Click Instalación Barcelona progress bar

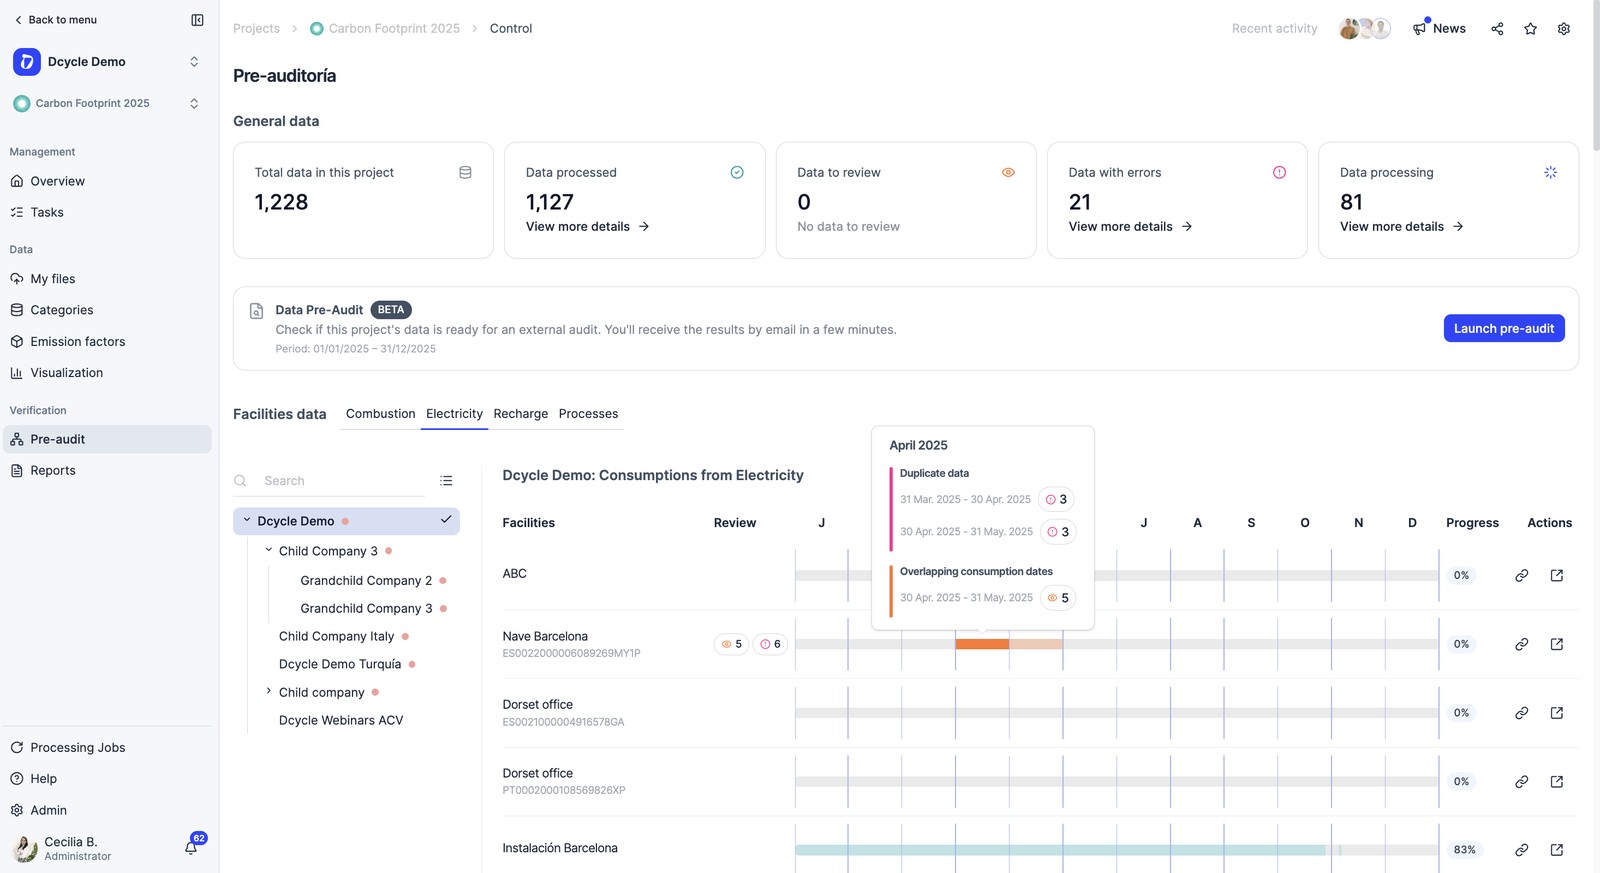[1116, 850]
